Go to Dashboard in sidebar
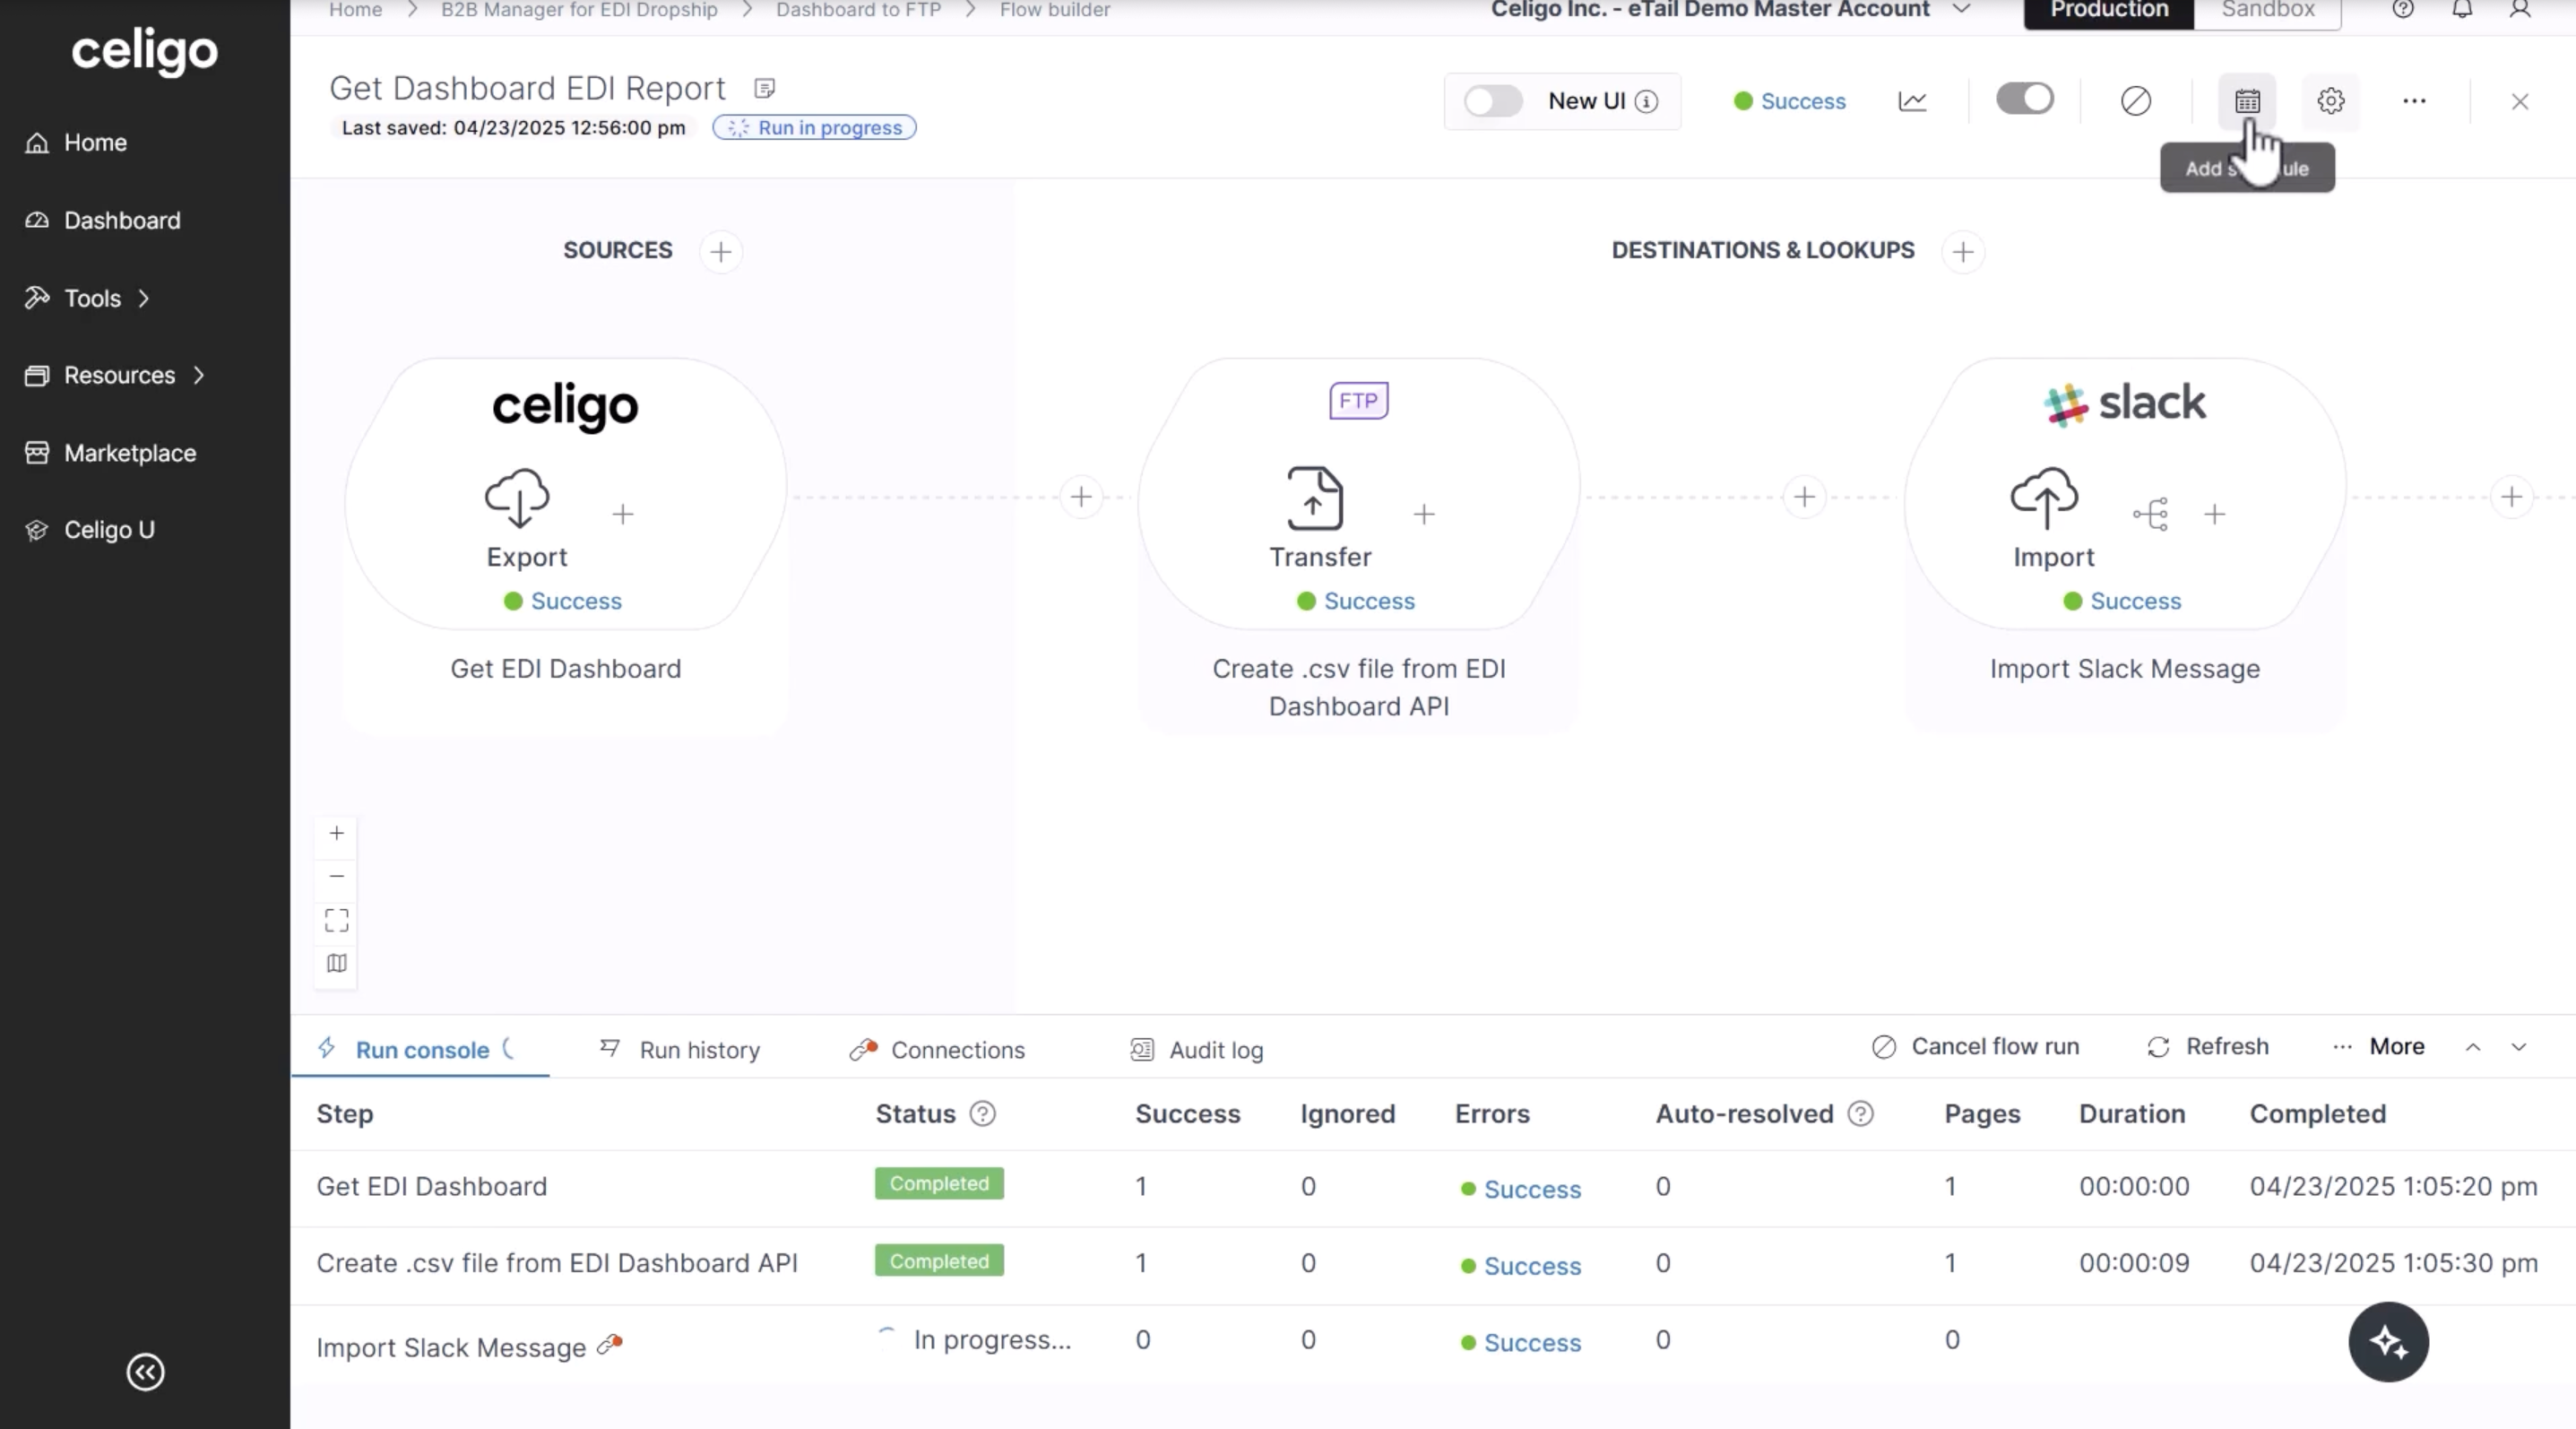This screenshot has height=1429, width=2576. click(x=103, y=220)
